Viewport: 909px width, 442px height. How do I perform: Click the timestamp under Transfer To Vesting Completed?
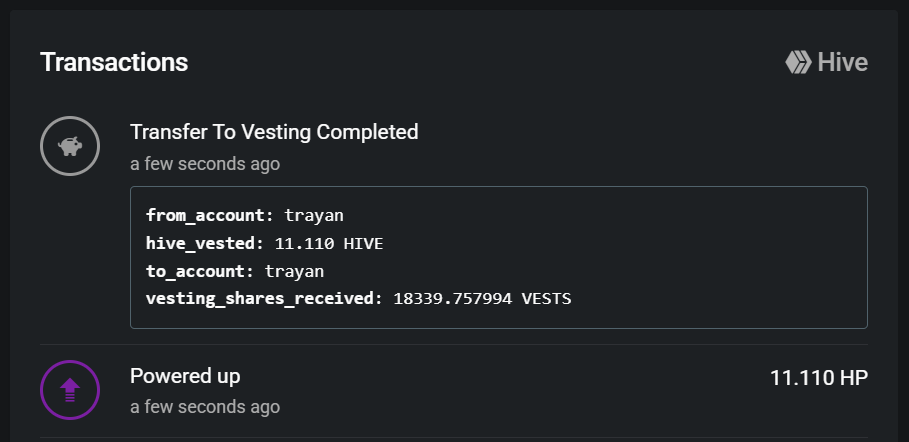pyautogui.click(x=205, y=164)
